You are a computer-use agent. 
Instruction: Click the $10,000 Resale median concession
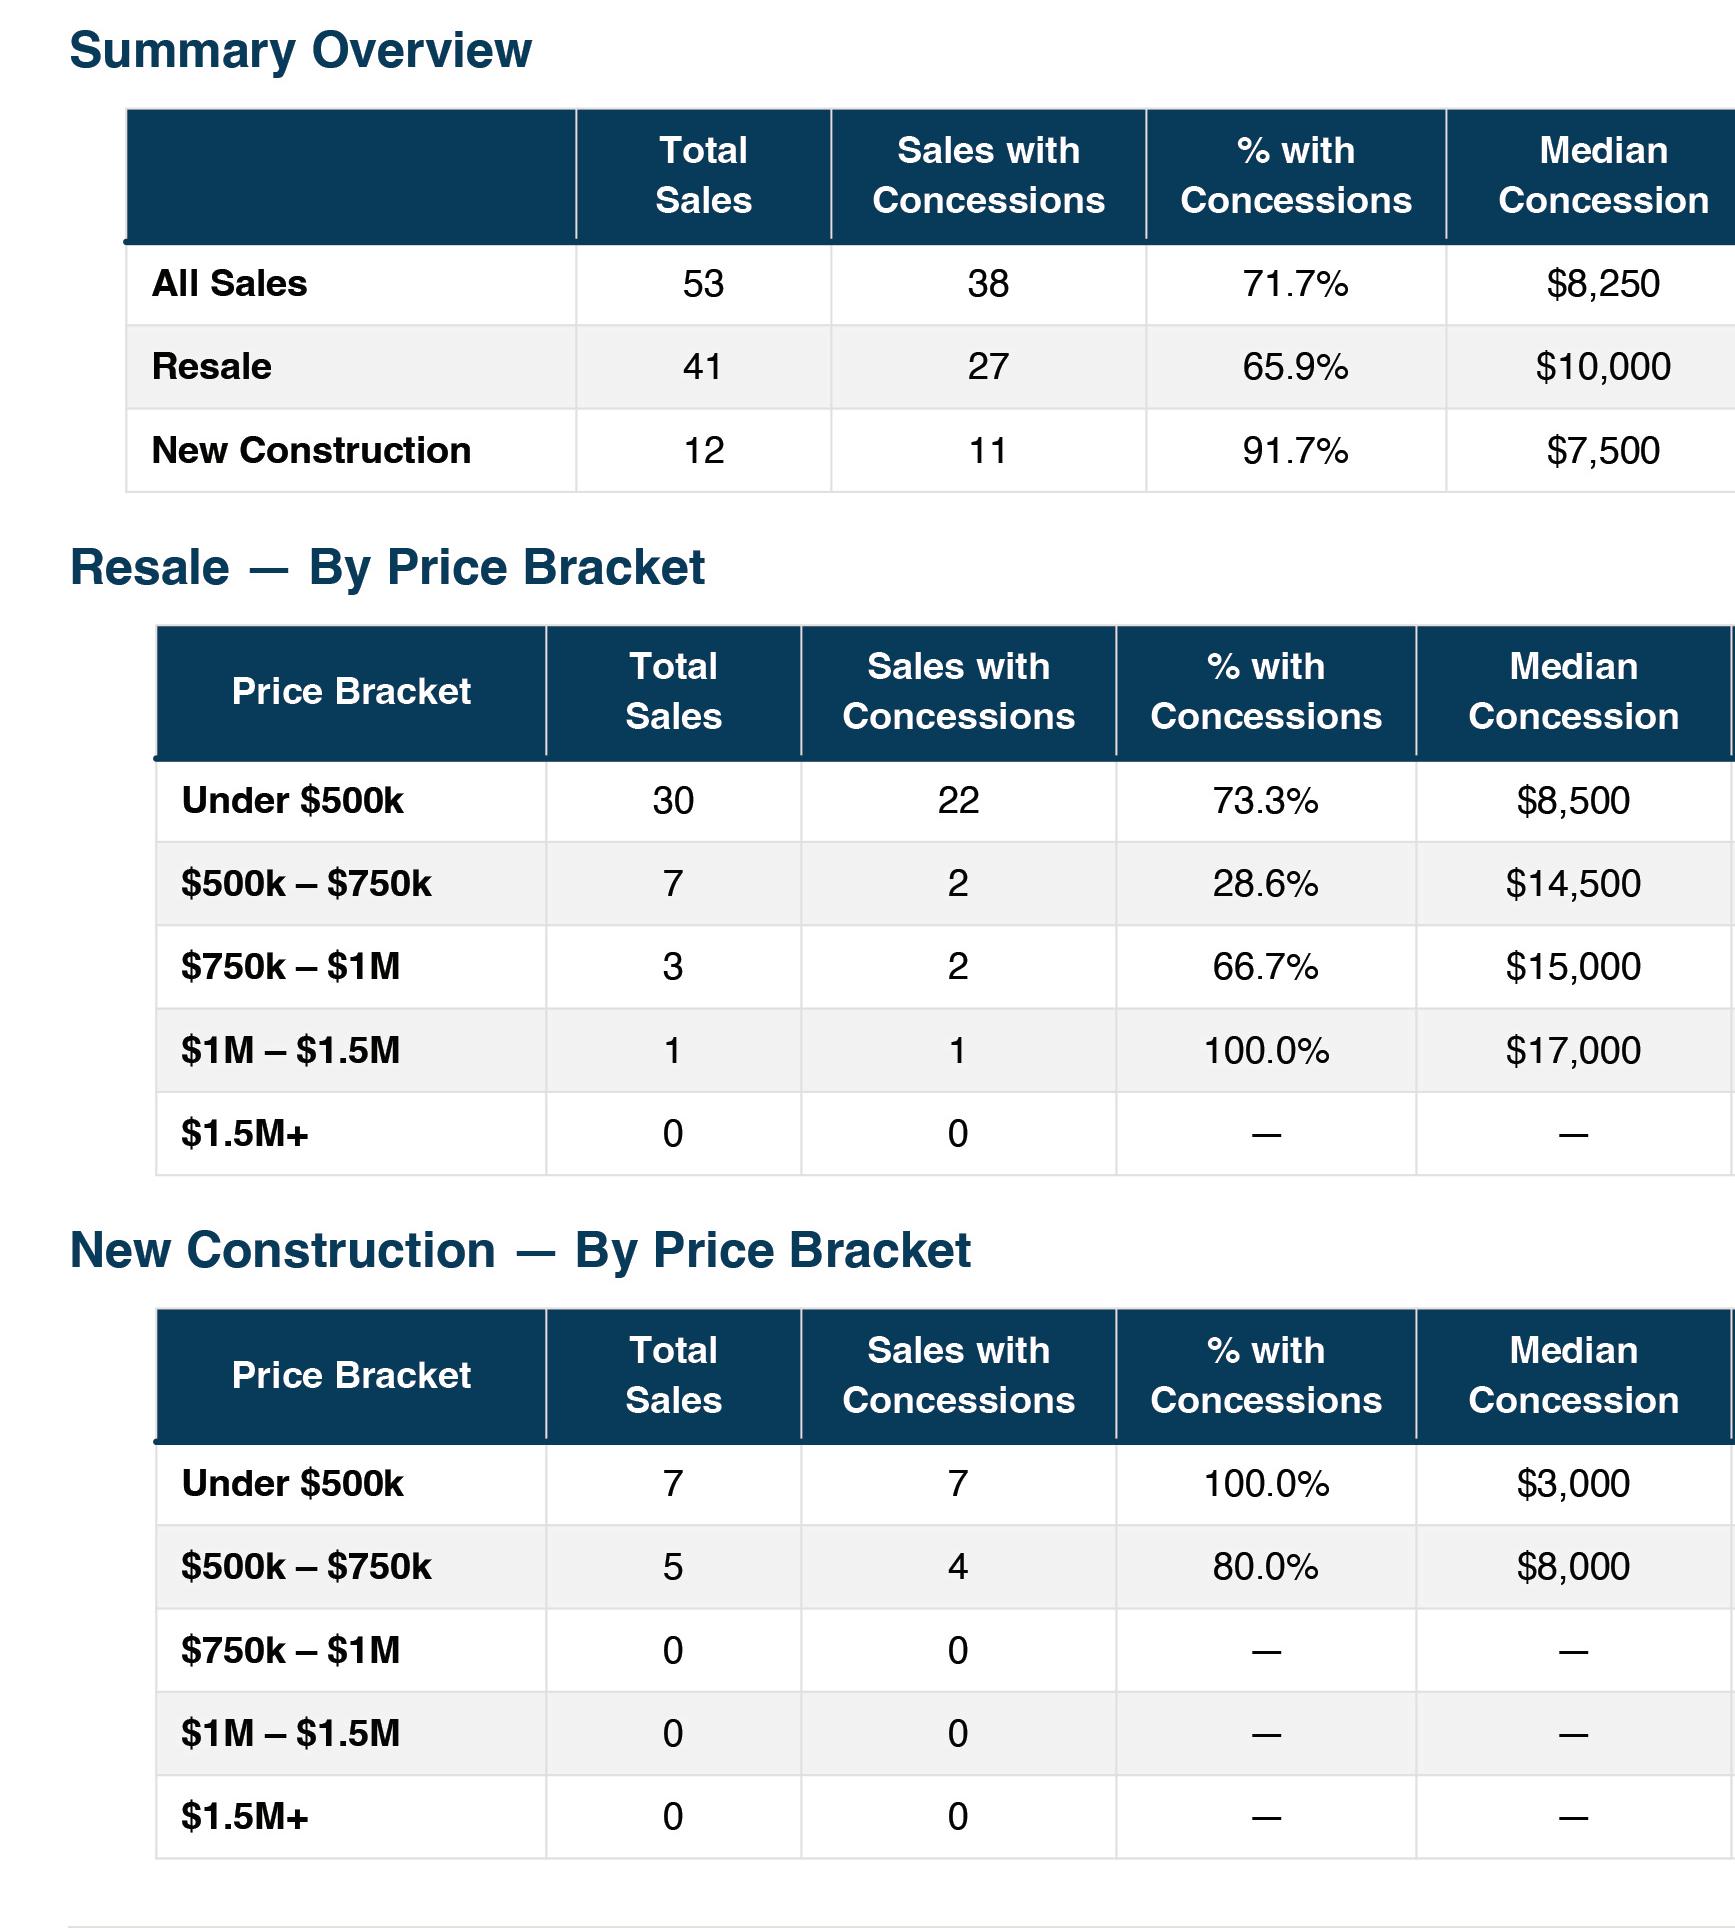[1603, 367]
